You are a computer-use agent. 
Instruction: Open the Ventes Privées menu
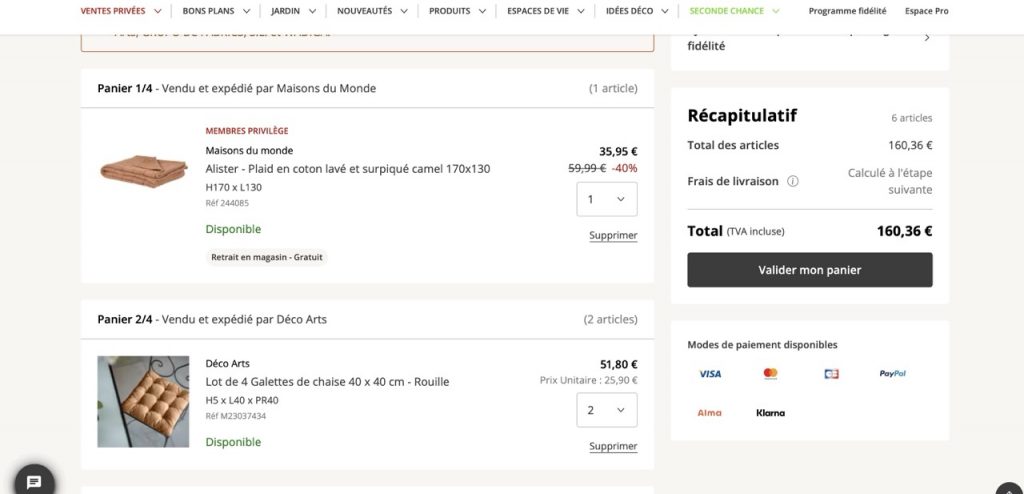[121, 11]
